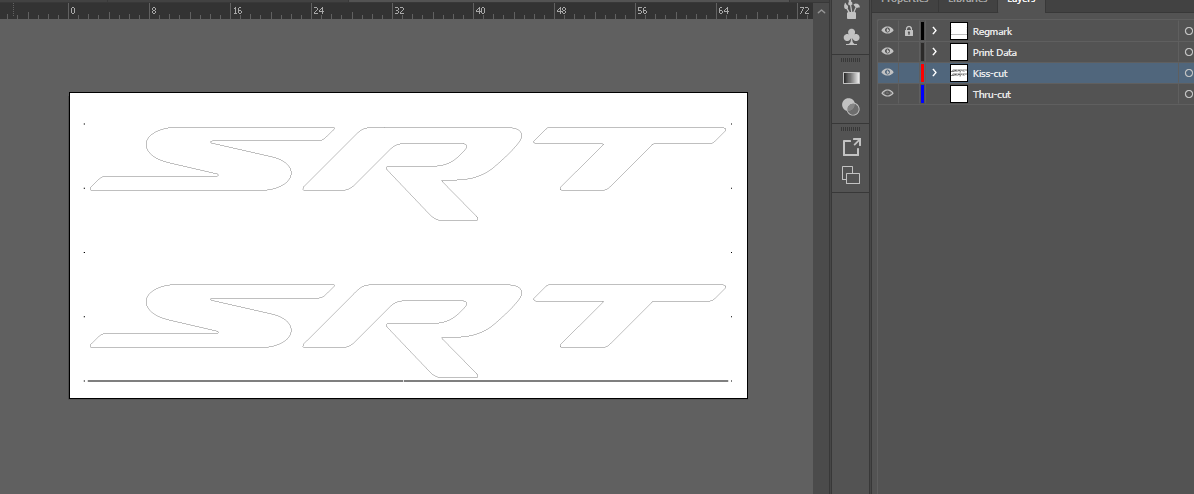Click the Thru-cut layer name

[x=991, y=94]
